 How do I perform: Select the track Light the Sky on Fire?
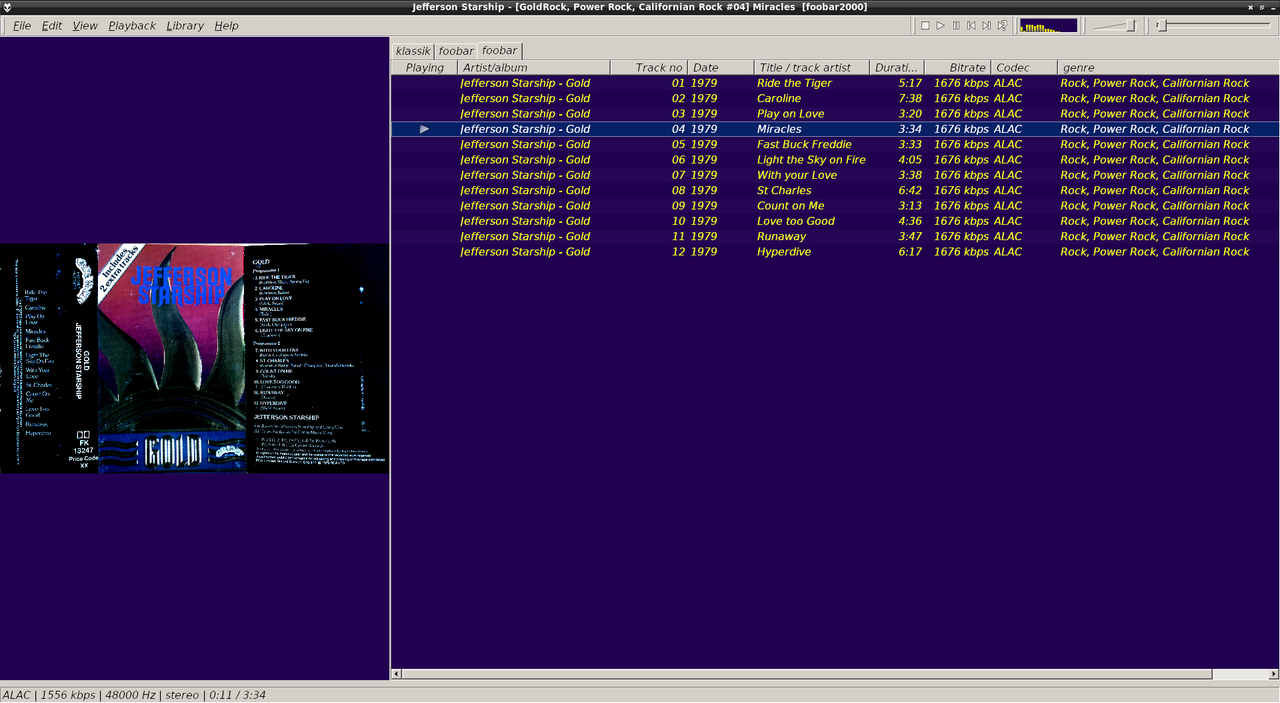[835, 160]
